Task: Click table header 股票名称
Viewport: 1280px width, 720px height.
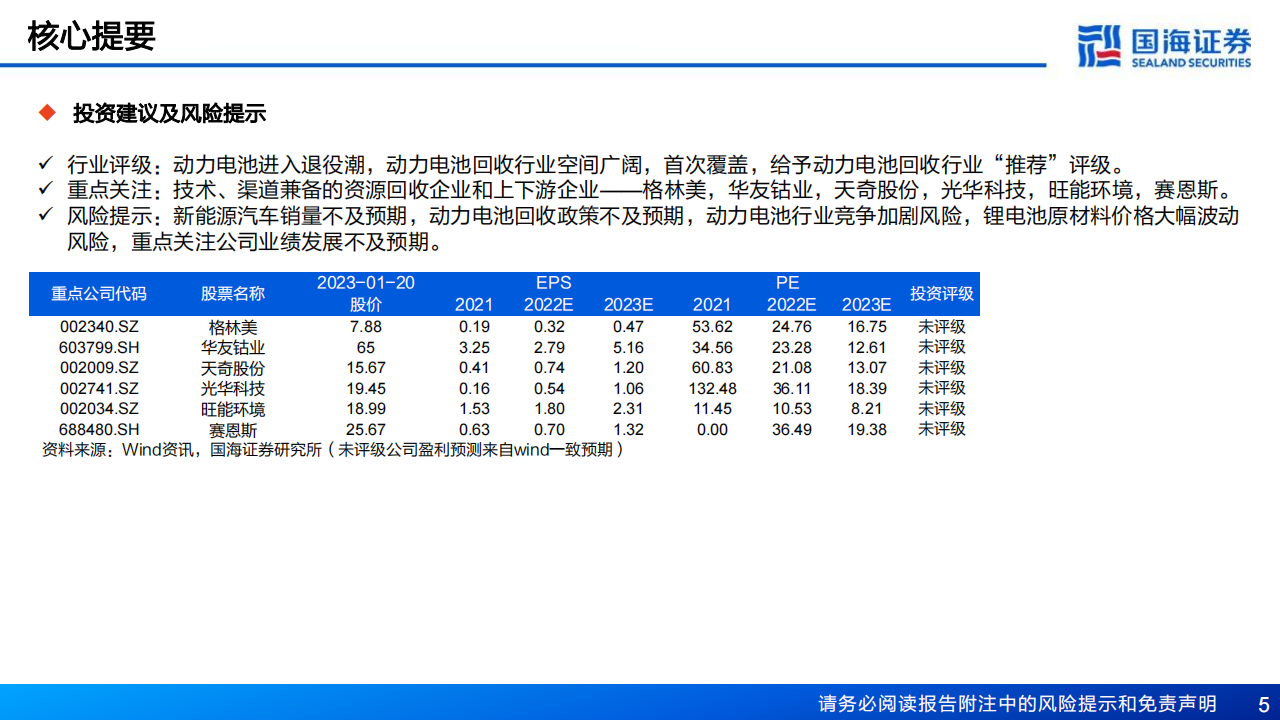Action: point(233,294)
